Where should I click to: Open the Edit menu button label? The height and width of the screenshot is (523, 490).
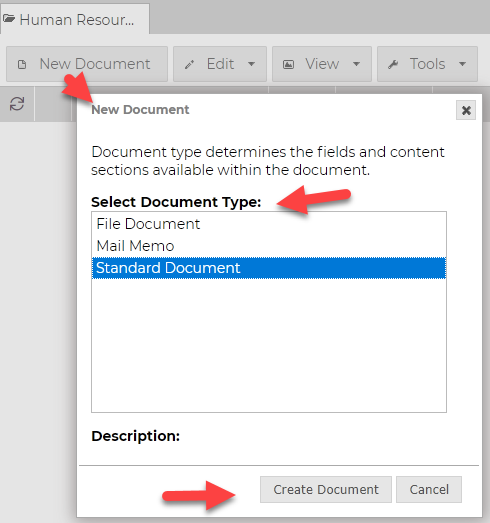(x=220, y=64)
